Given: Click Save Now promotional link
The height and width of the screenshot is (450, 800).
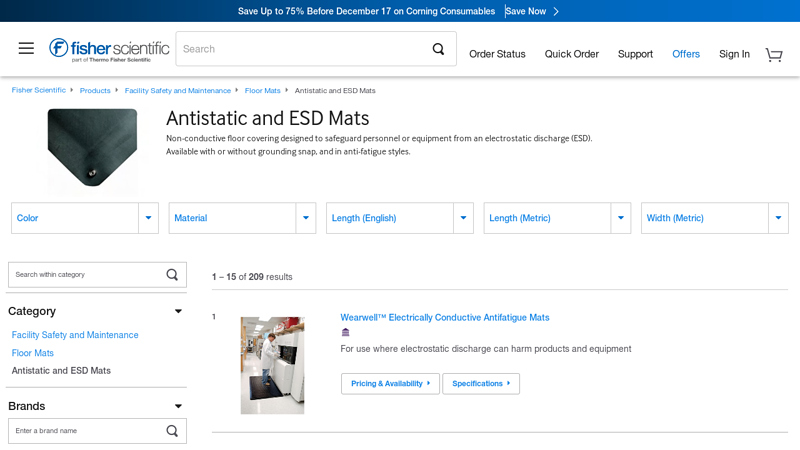Looking at the screenshot, I should pos(526,11).
